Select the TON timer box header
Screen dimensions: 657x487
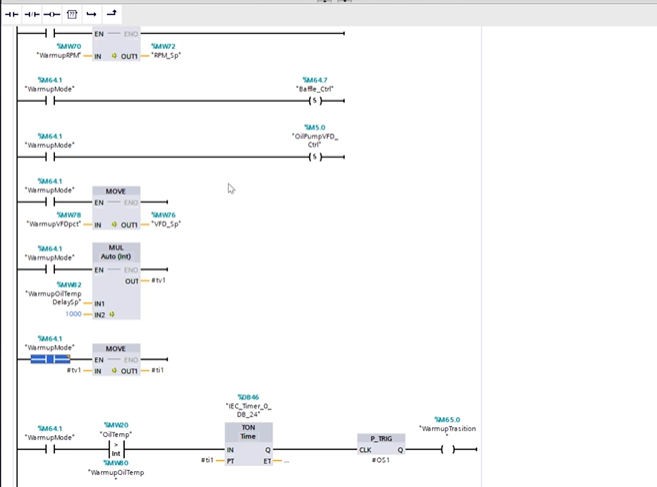click(248, 427)
